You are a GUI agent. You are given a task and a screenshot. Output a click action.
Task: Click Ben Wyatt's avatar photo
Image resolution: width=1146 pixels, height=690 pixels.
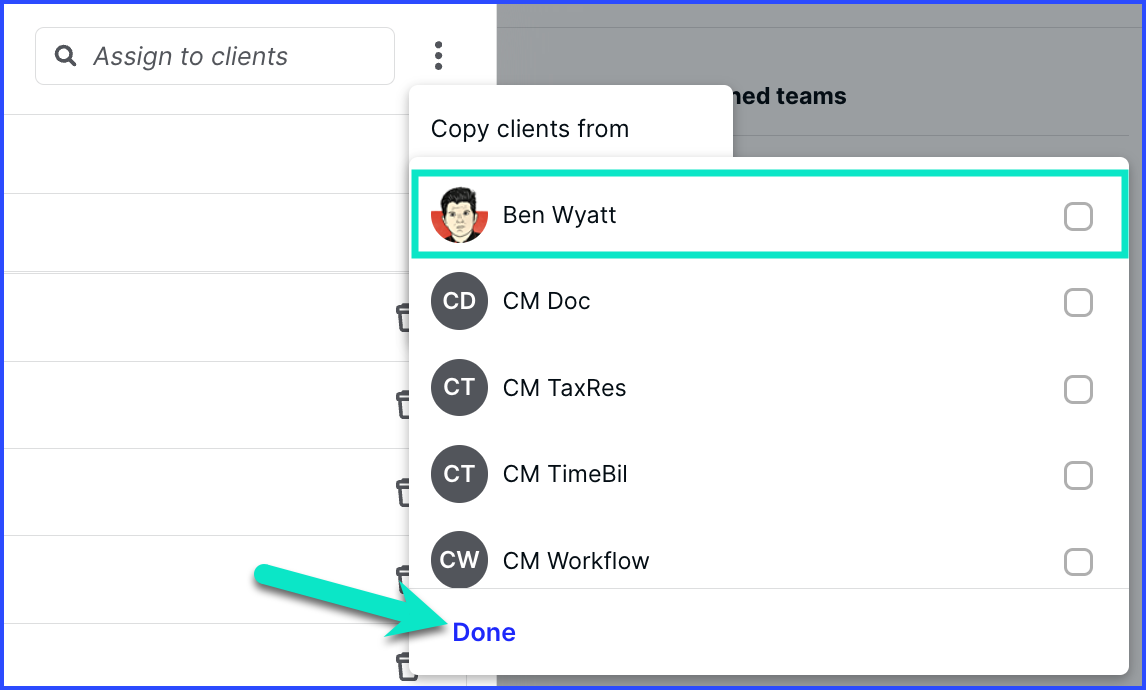pyautogui.click(x=459, y=215)
